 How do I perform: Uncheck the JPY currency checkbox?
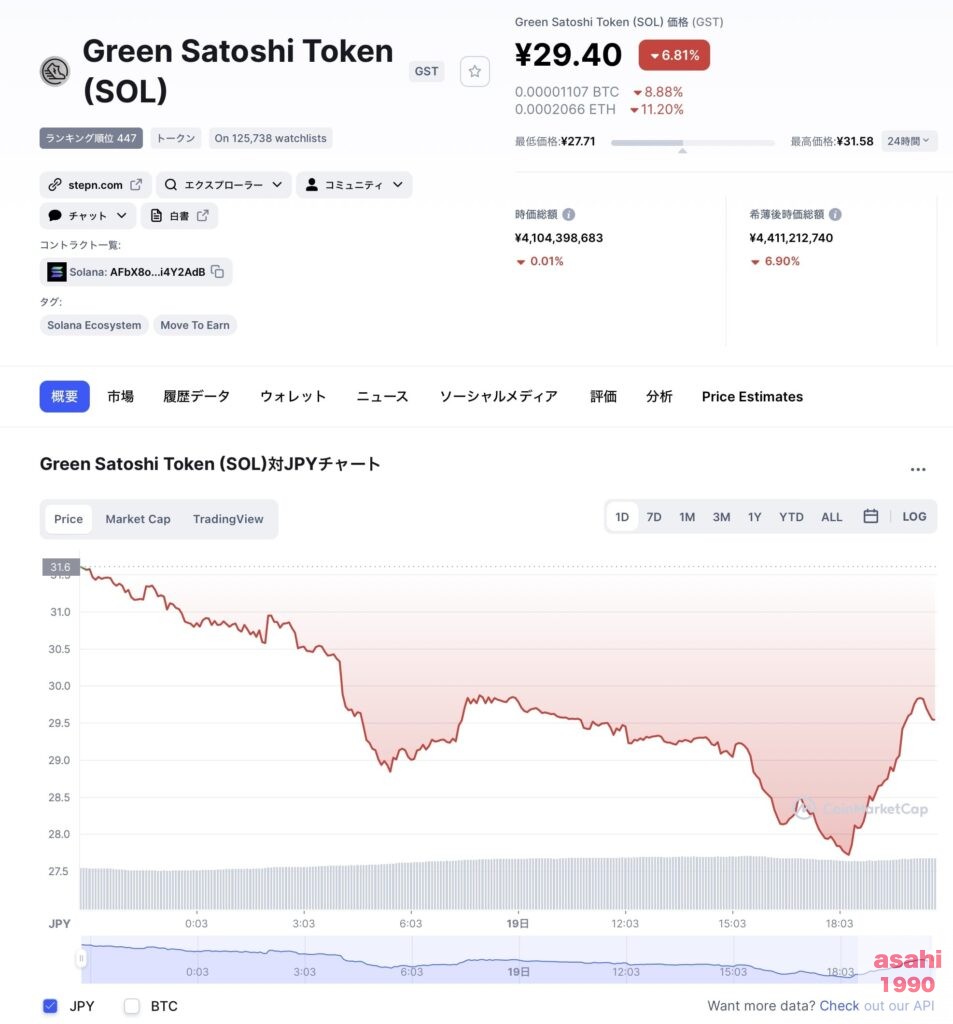point(50,1006)
